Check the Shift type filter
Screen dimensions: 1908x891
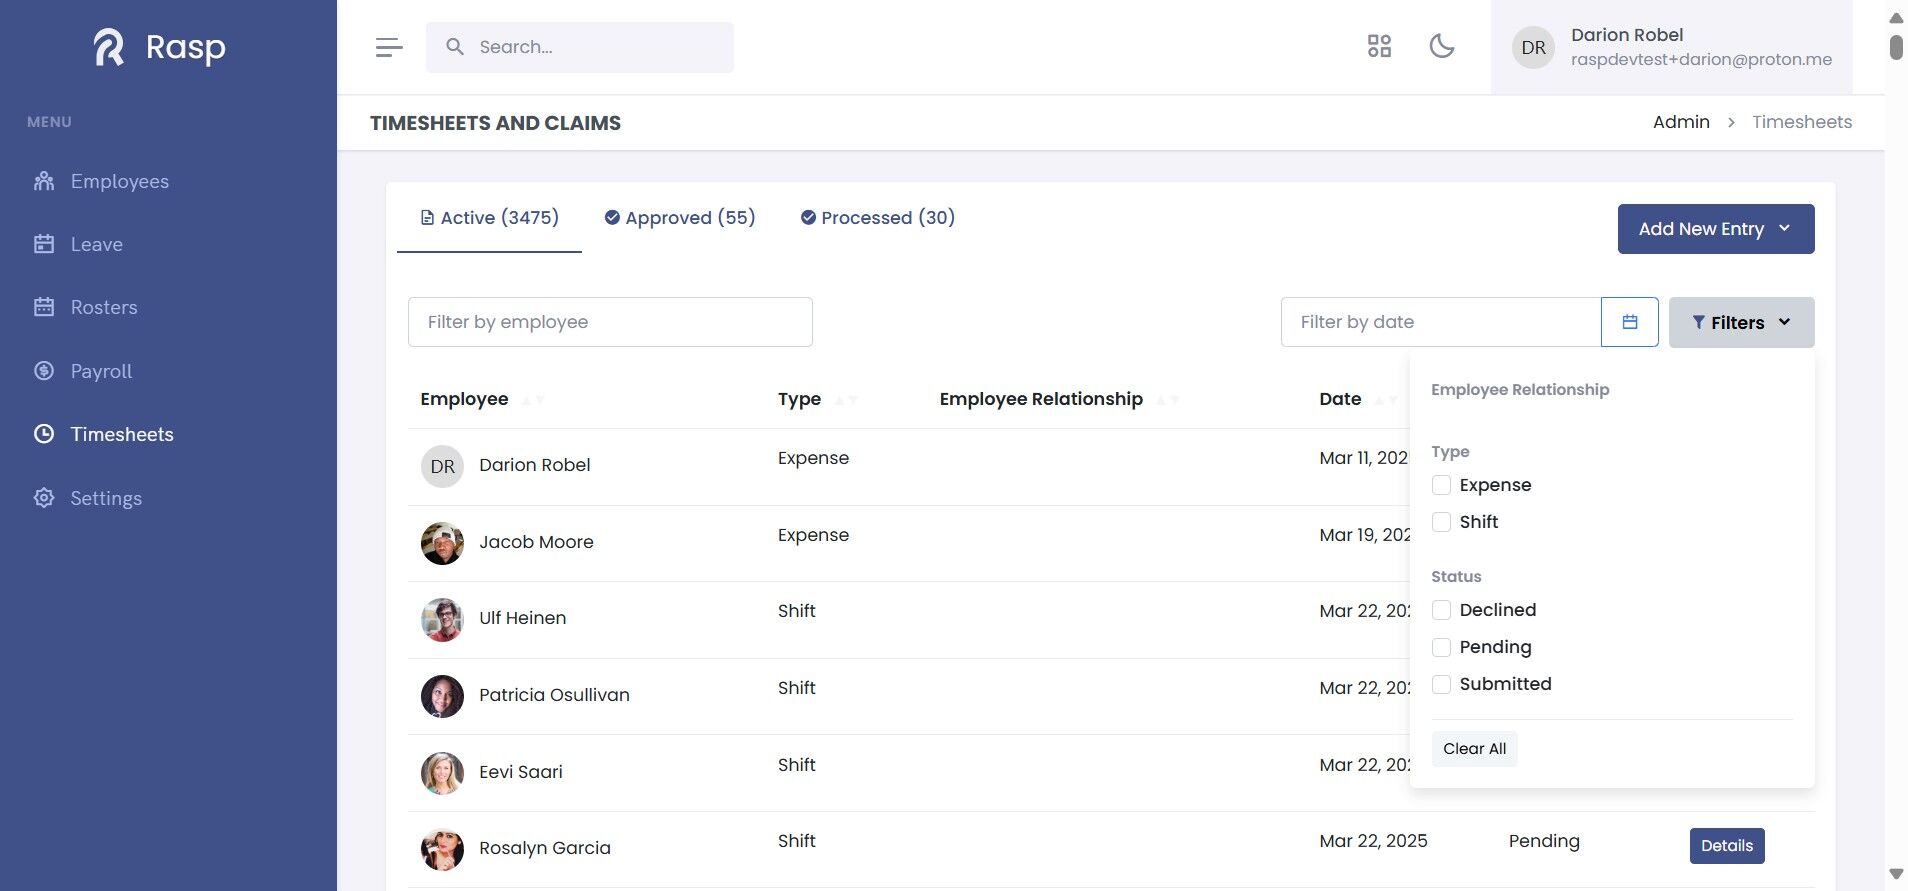tap(1441, 522)
